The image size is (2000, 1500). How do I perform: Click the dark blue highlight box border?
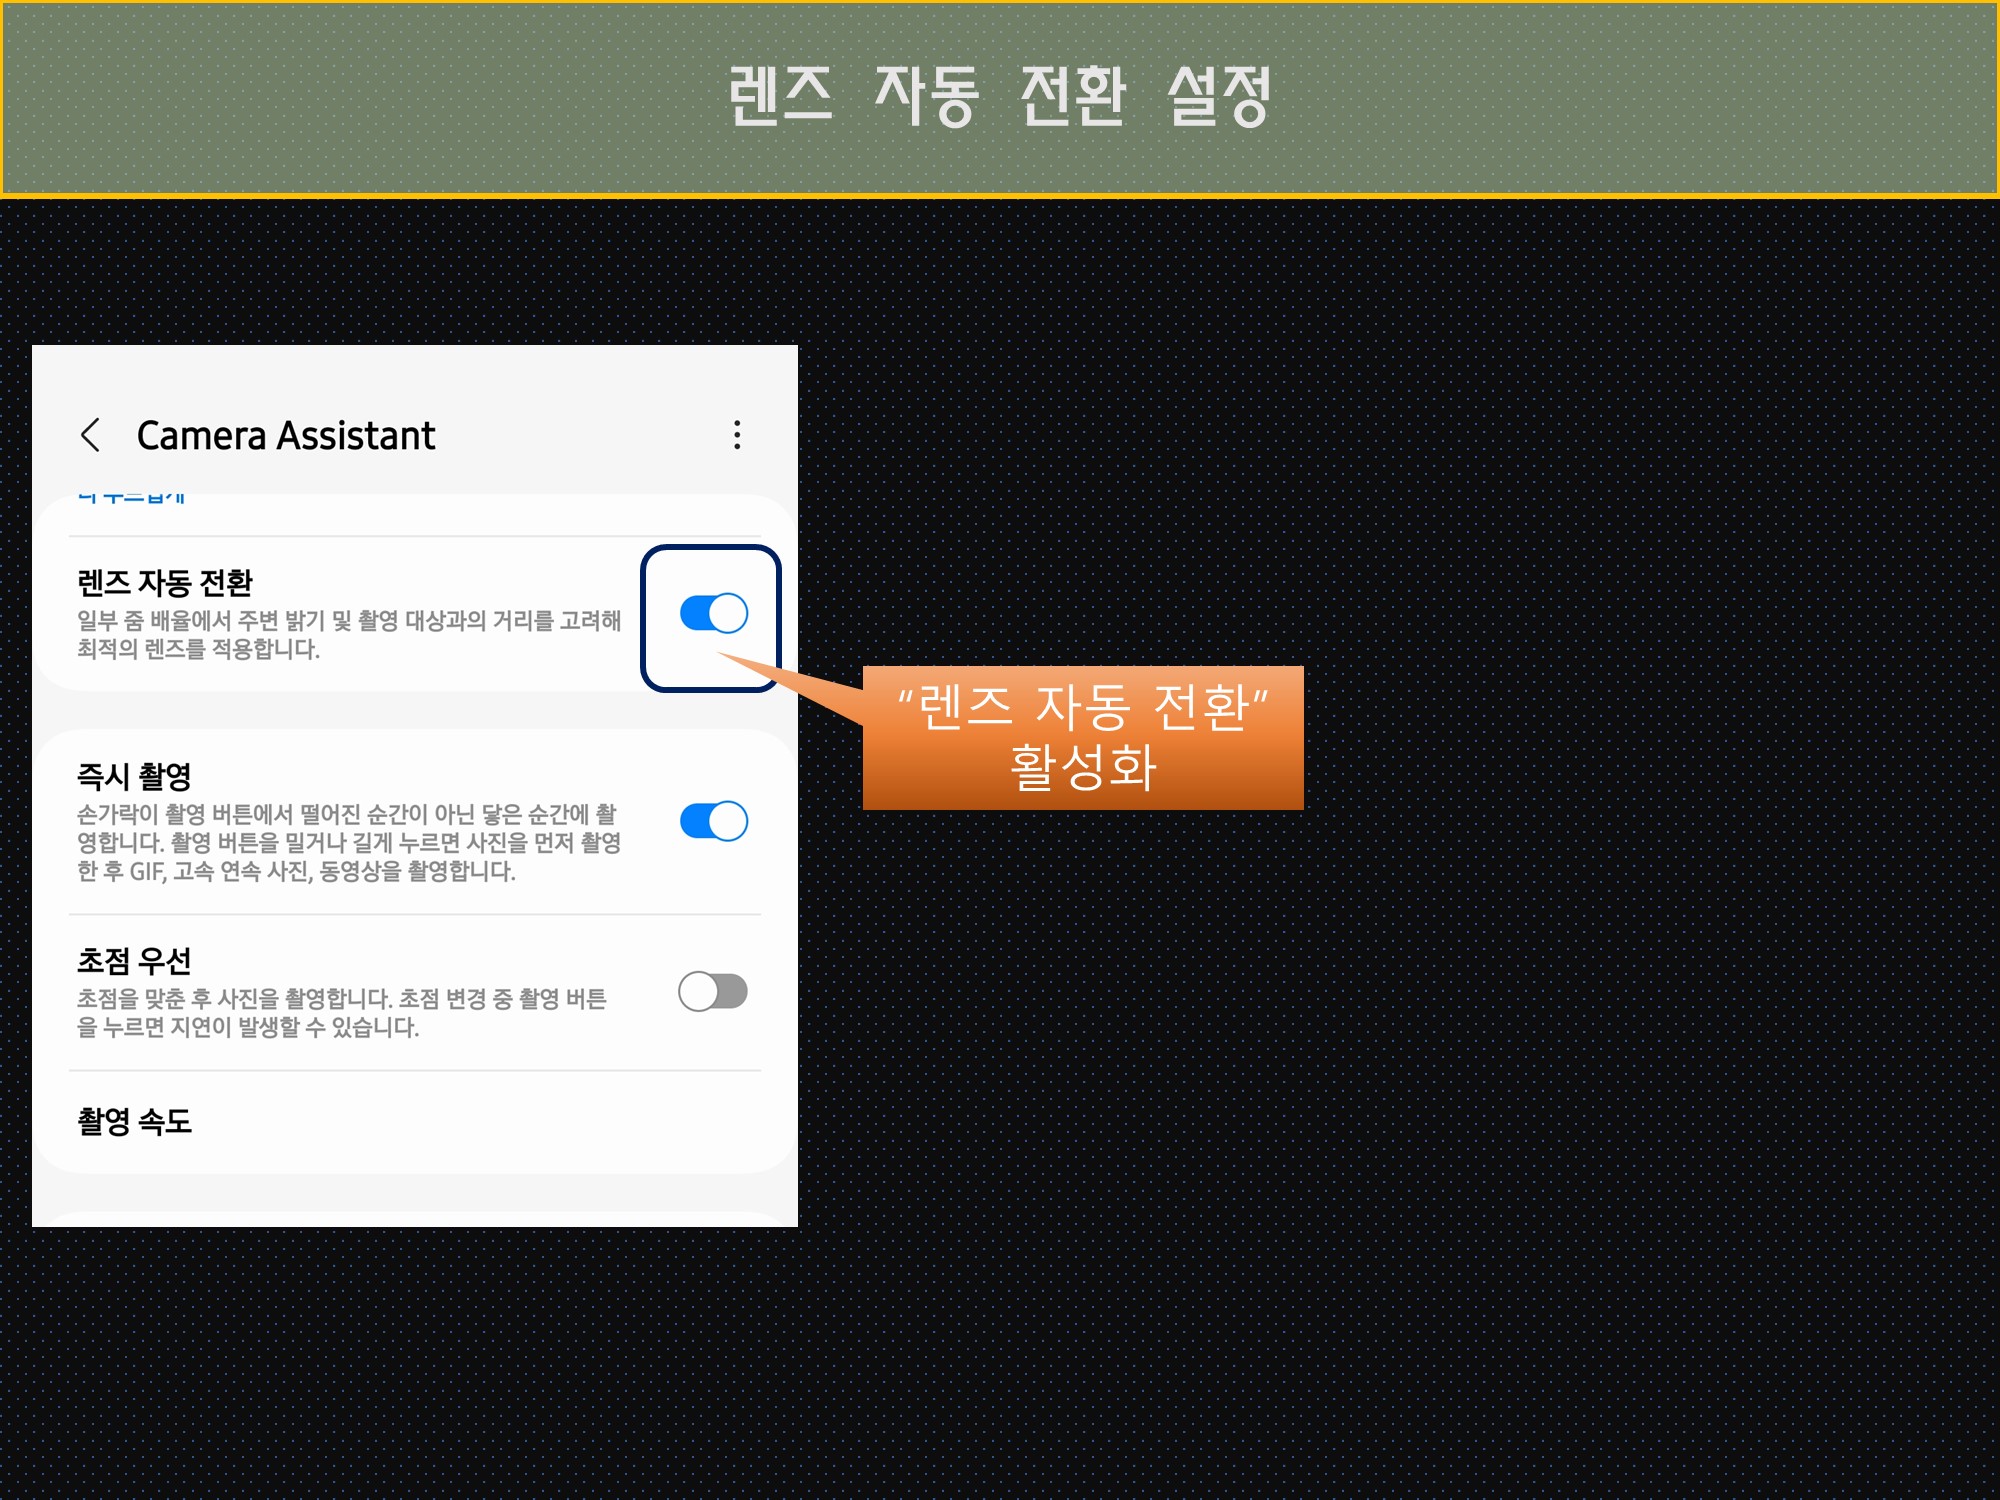[x=644, y=617]
